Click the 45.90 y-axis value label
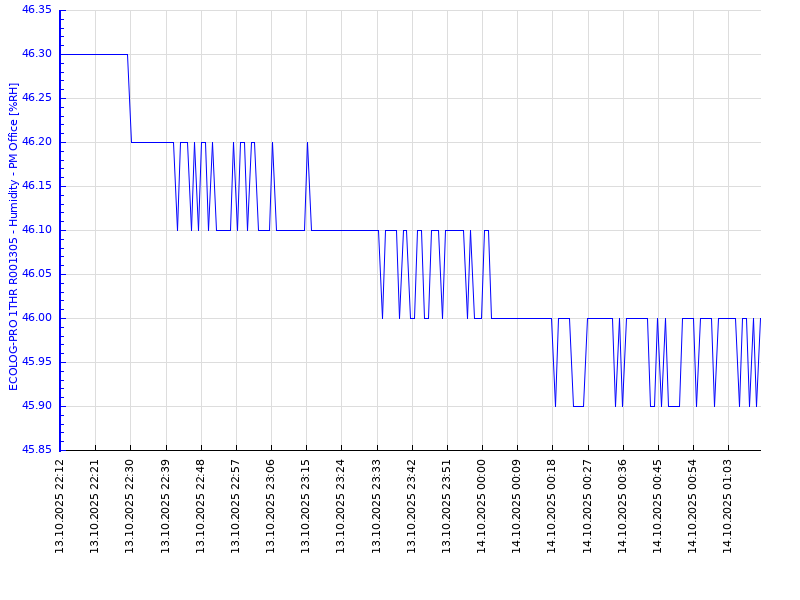 [x=36, y=406]
